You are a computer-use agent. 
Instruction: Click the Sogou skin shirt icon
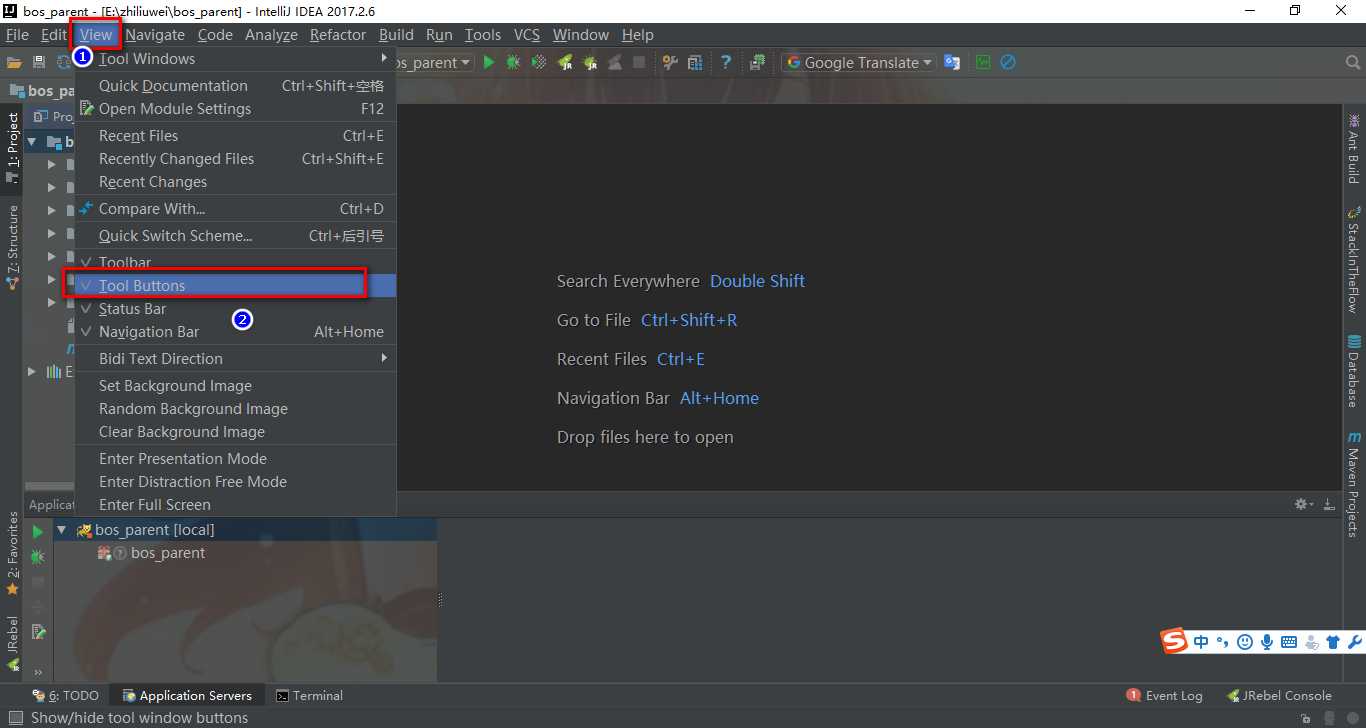pyautogui.click(x=1333, y=642)
